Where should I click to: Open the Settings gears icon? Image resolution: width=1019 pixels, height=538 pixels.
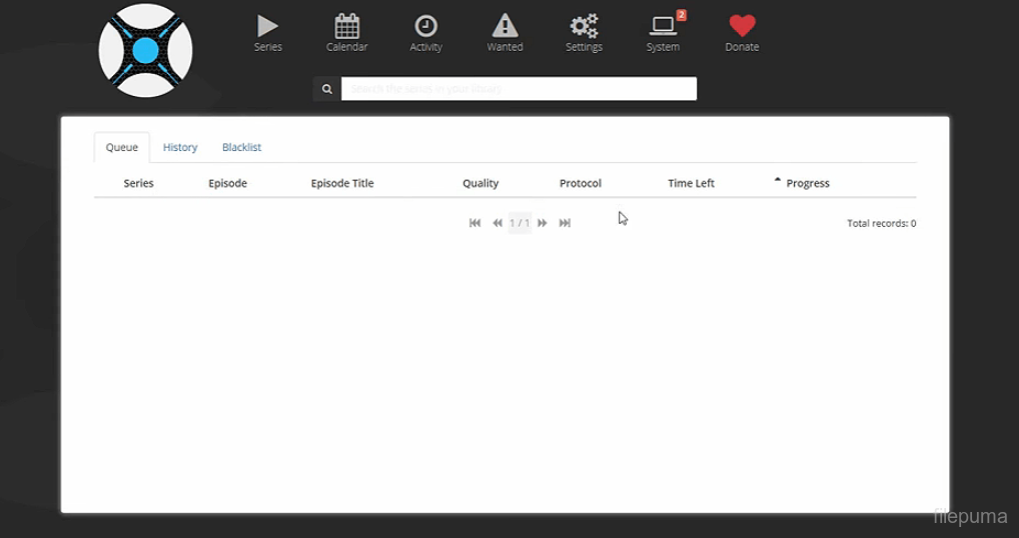[x=584, y=32]
